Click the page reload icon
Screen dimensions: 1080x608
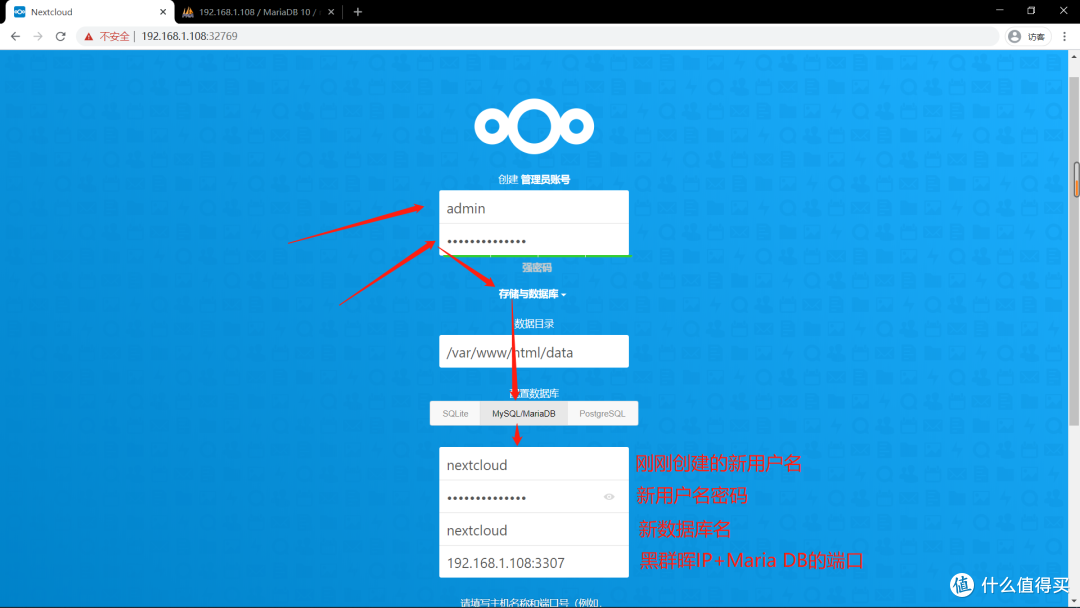click(x=61, y=35)
